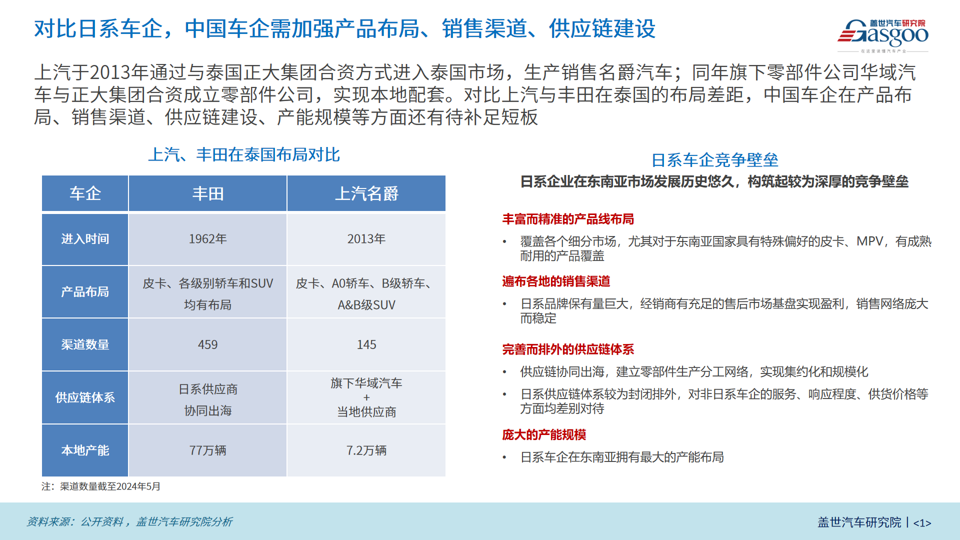Select the bullet 覆盖各个细分市场
The height and width of the screenshot is (540, 960).
click(726, 249)
